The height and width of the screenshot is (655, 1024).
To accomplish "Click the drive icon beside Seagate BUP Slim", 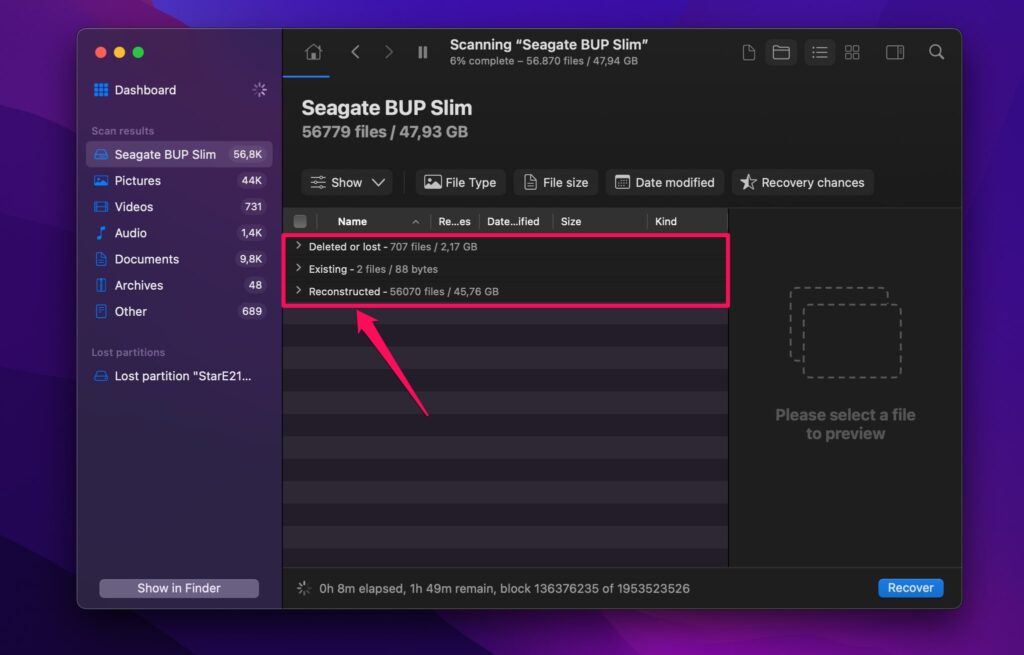I will point(101,154).
